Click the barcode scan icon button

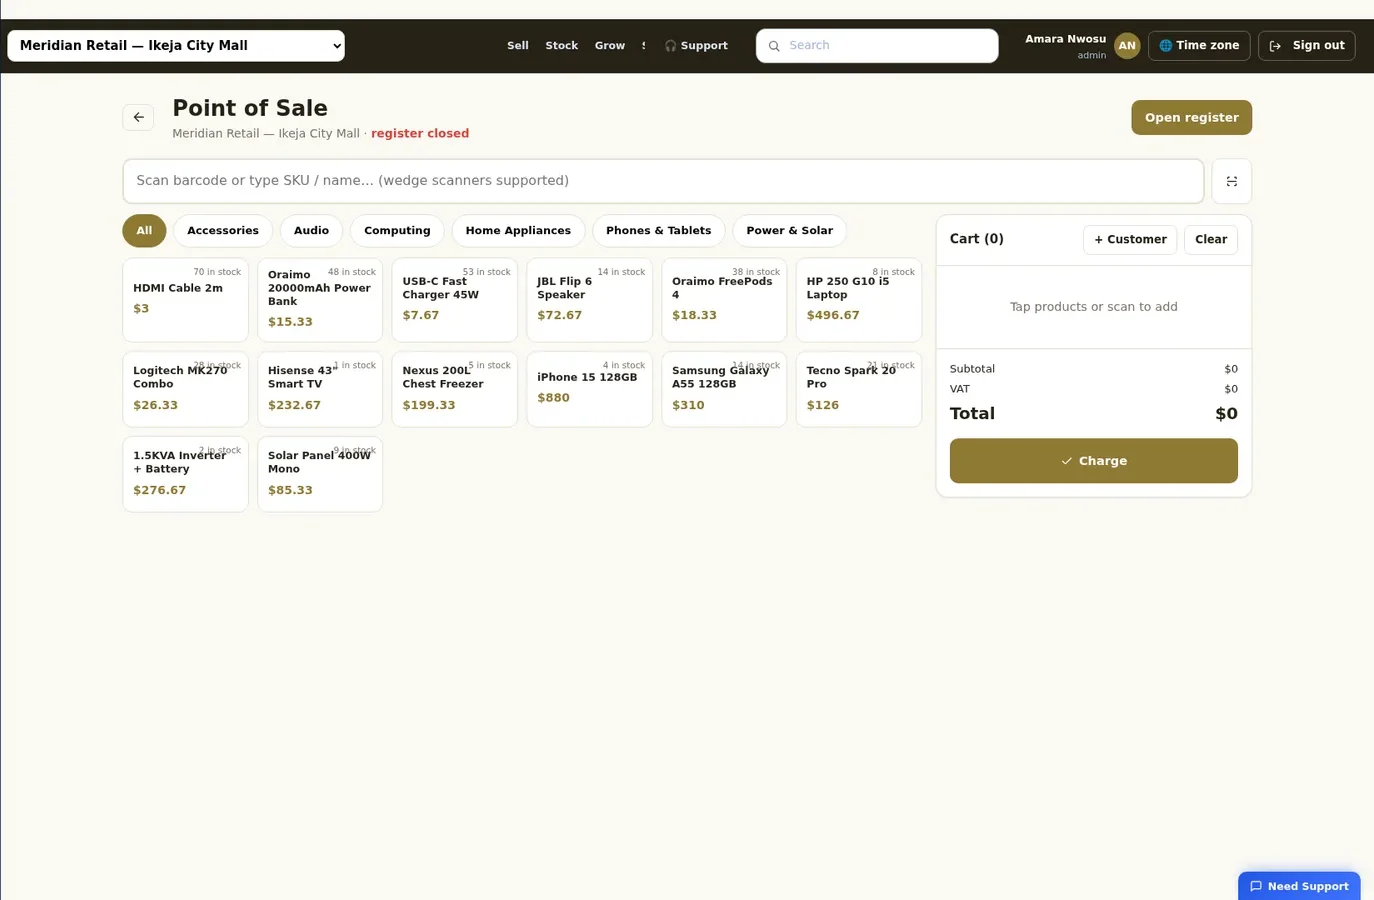coord(1231,181)
